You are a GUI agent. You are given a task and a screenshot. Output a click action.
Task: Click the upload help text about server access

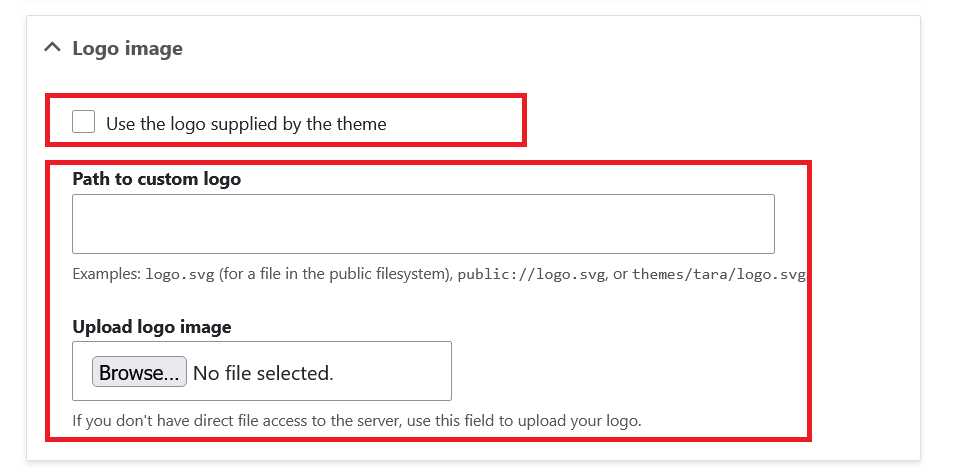pyautogui.click(x=356, y=420)
